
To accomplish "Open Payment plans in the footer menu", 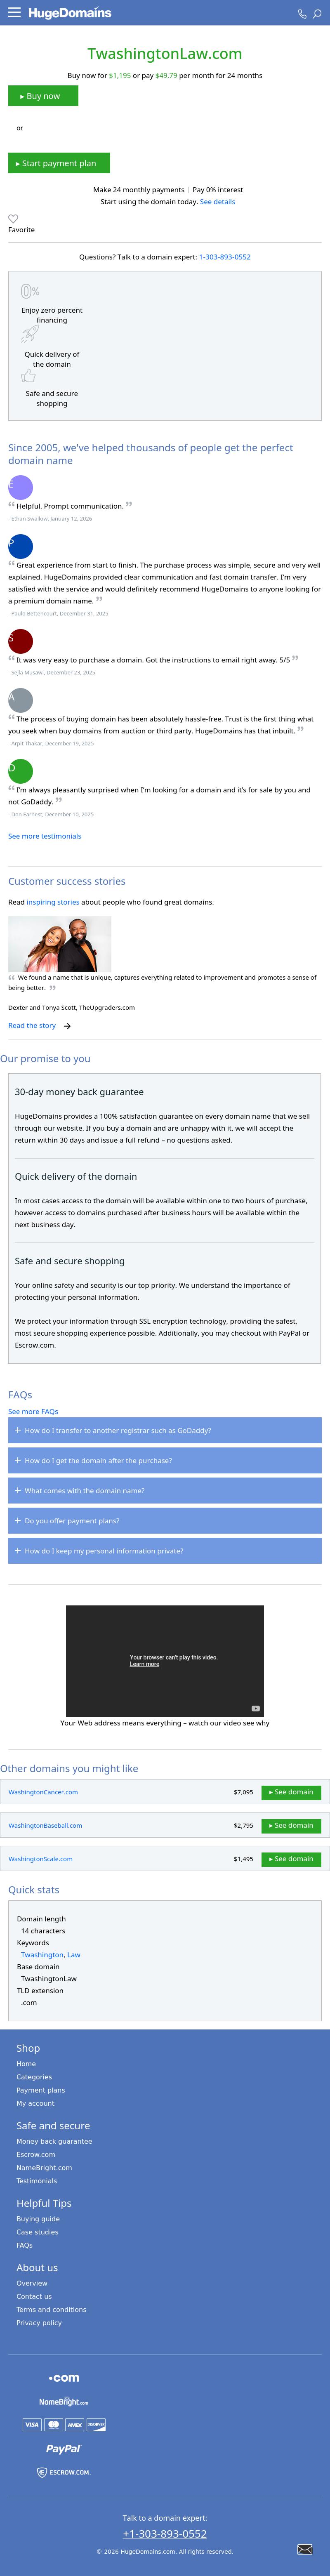I will coord(41,2090).
